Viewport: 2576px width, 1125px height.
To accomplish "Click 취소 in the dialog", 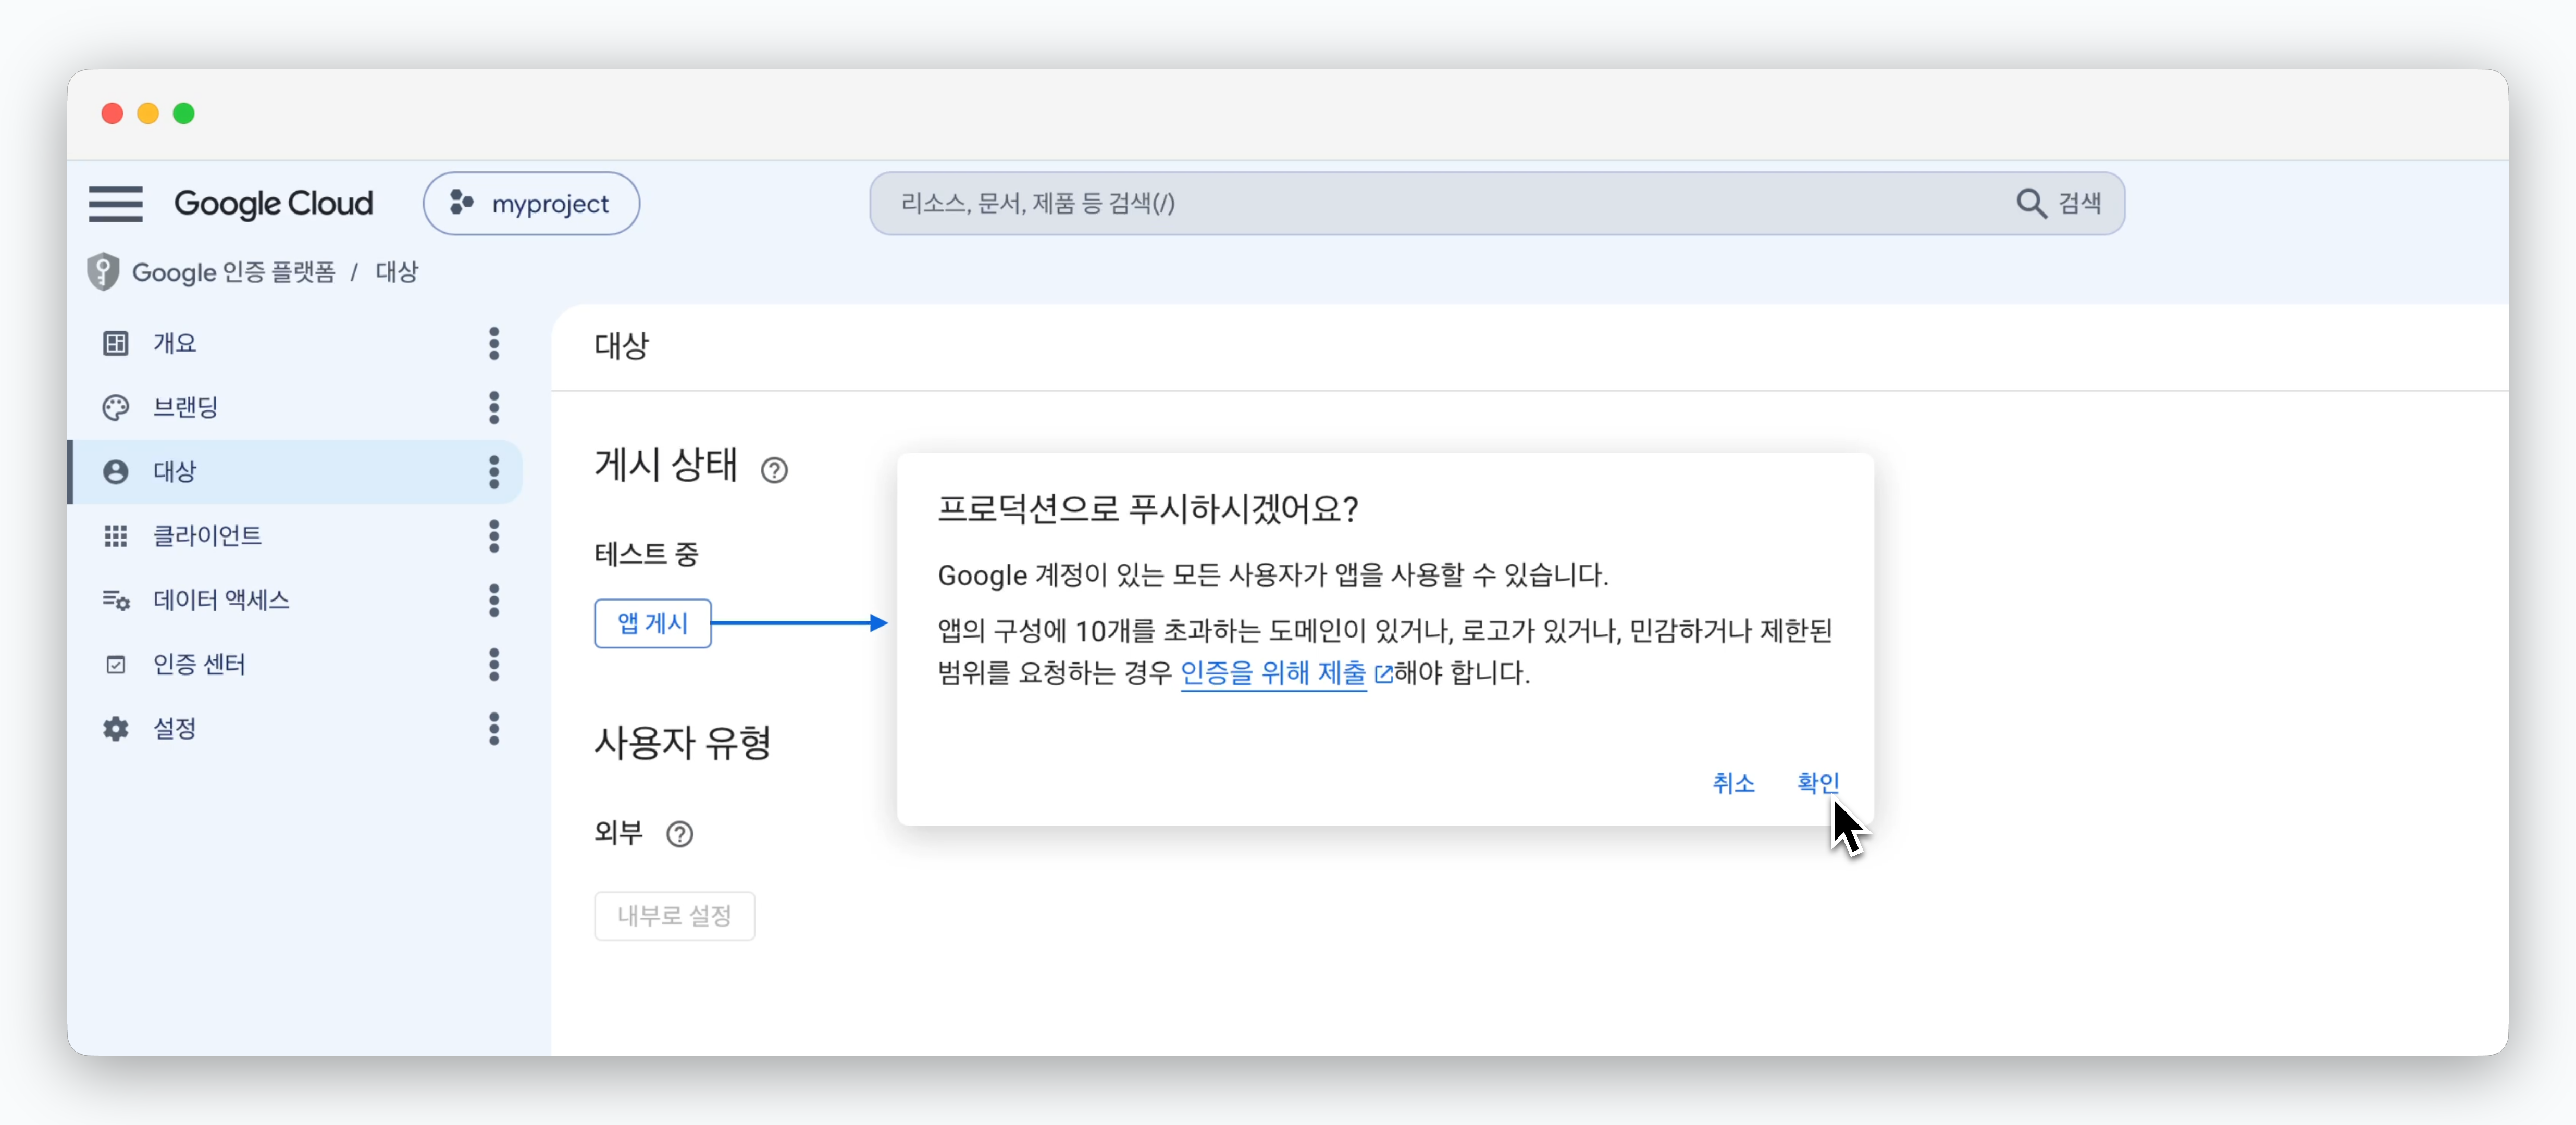I will (x=1733, y=783).
